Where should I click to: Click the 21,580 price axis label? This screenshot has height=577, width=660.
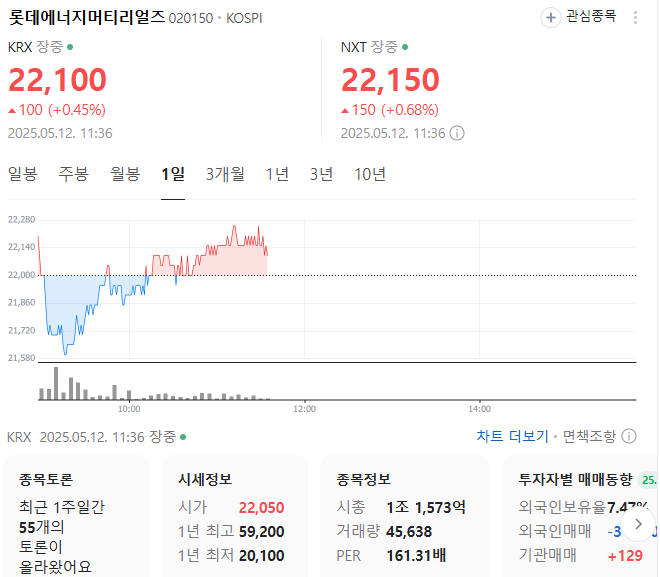(21, 358)
